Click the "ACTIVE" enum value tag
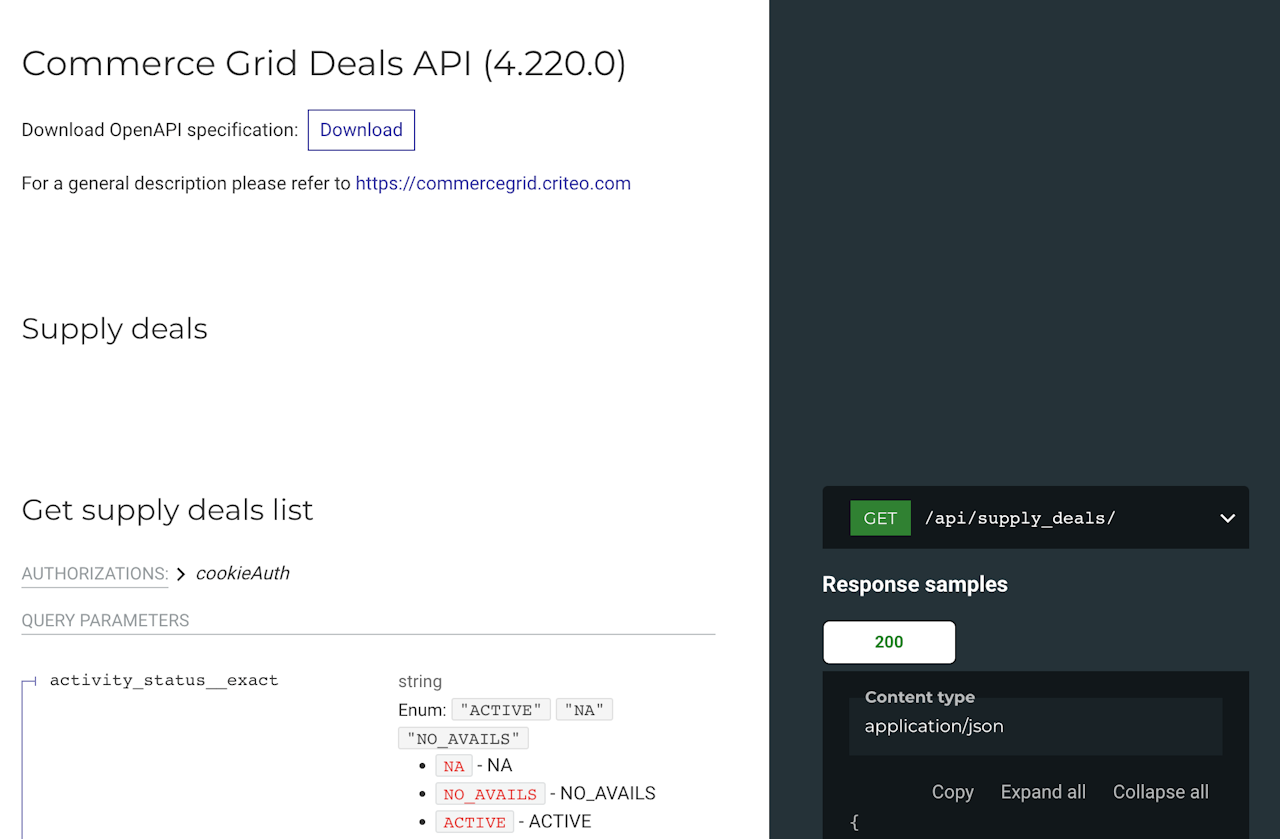The width and height of the screenshot is (1280, 839). [501, 710]
